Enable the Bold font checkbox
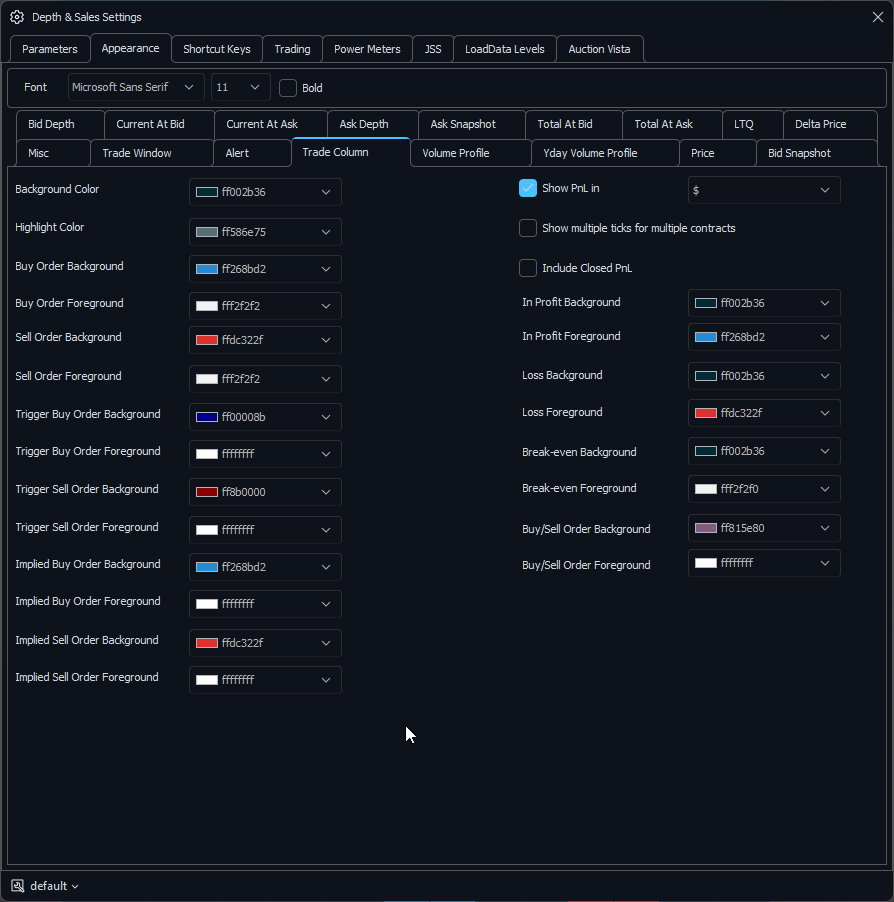 click(x=288, y=88)
